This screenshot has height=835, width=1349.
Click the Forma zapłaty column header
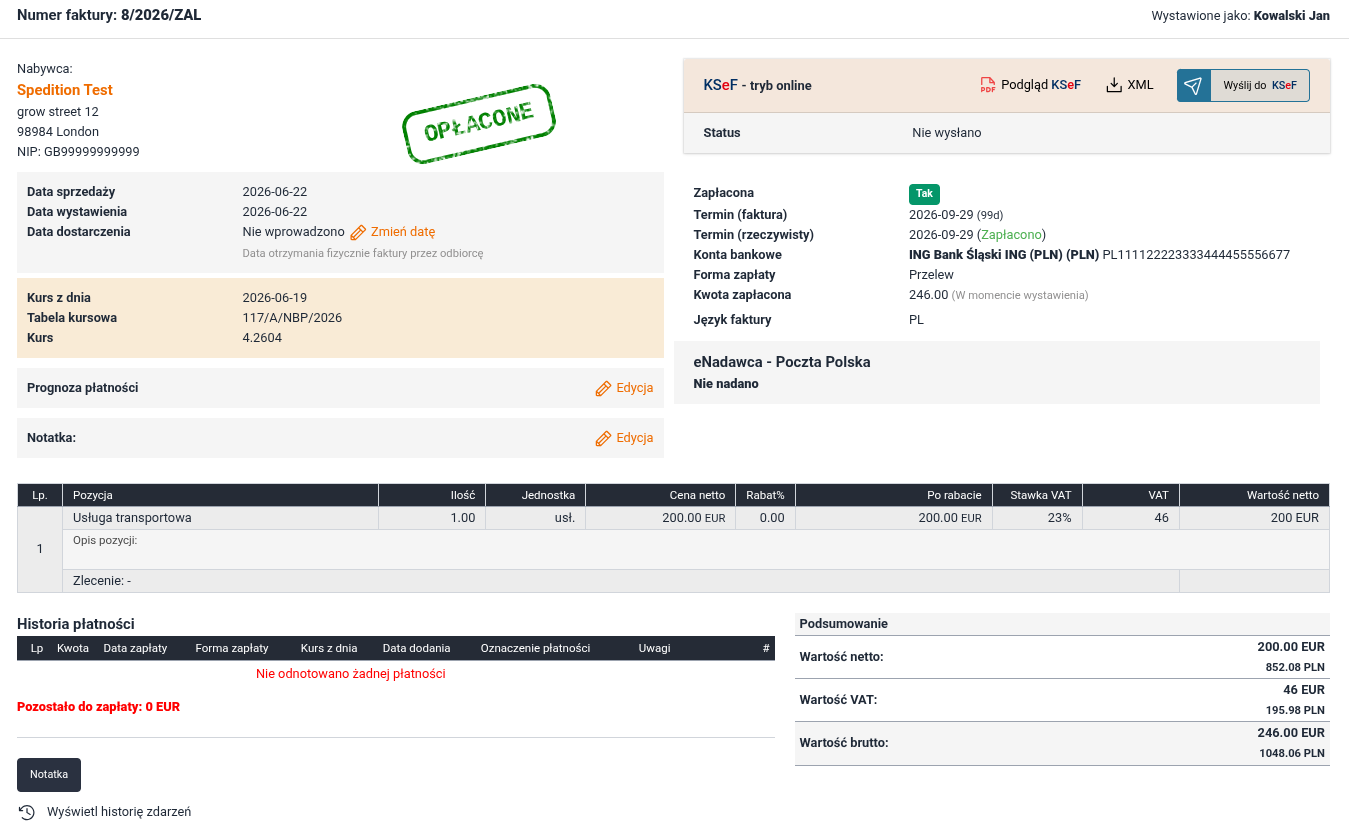click(x=232, y=648)
